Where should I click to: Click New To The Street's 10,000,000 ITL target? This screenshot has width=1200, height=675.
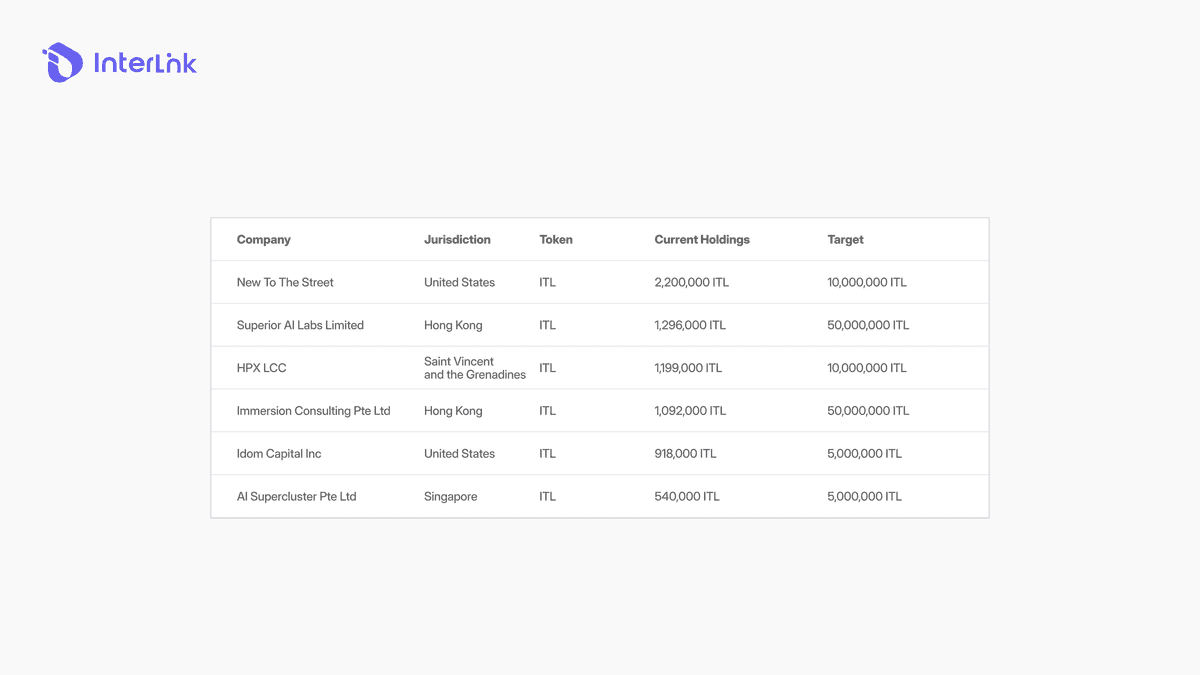point(867,282)
